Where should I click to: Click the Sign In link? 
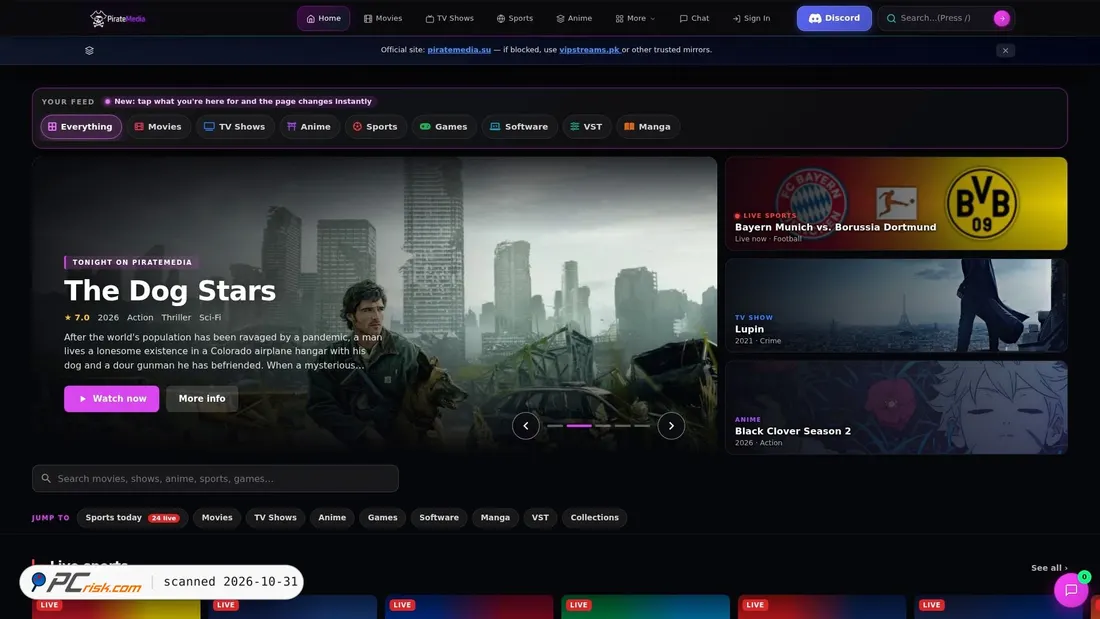[751, 18]
